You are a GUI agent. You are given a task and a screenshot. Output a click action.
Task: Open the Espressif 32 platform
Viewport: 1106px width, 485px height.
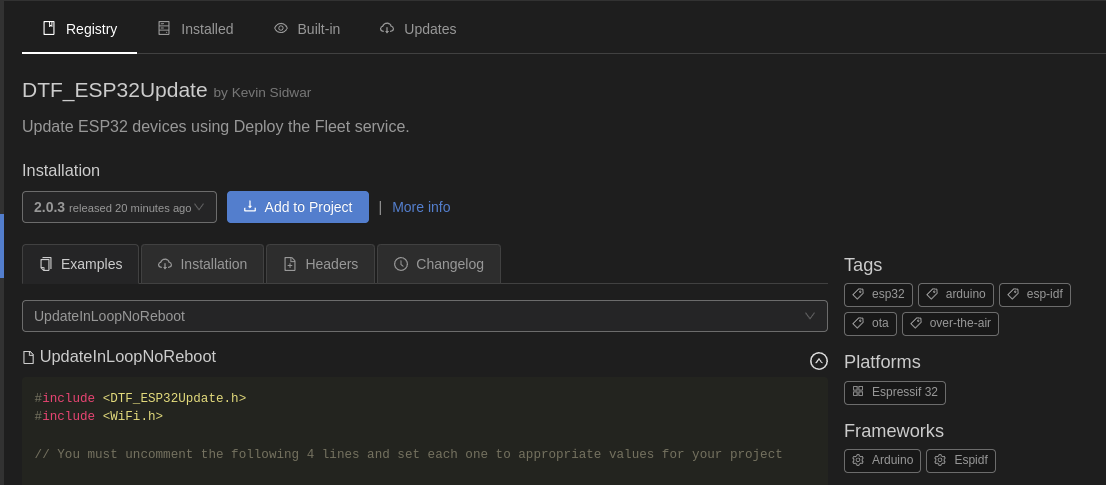pos(894,393)
